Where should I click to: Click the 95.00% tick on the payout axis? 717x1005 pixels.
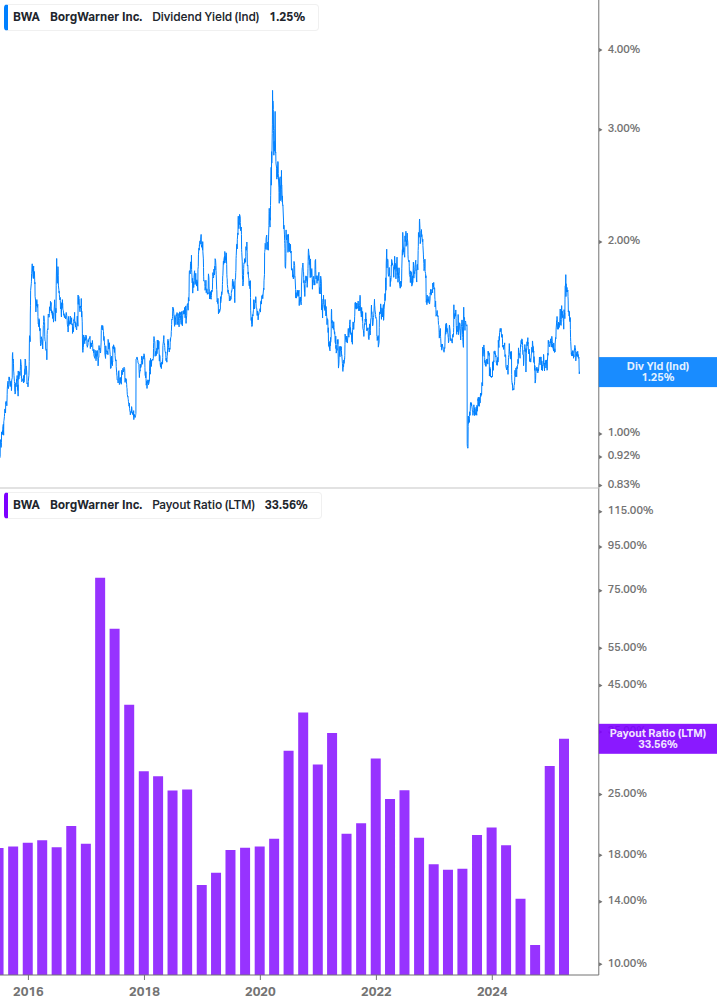pyautogui.click(x=627, y=545)
